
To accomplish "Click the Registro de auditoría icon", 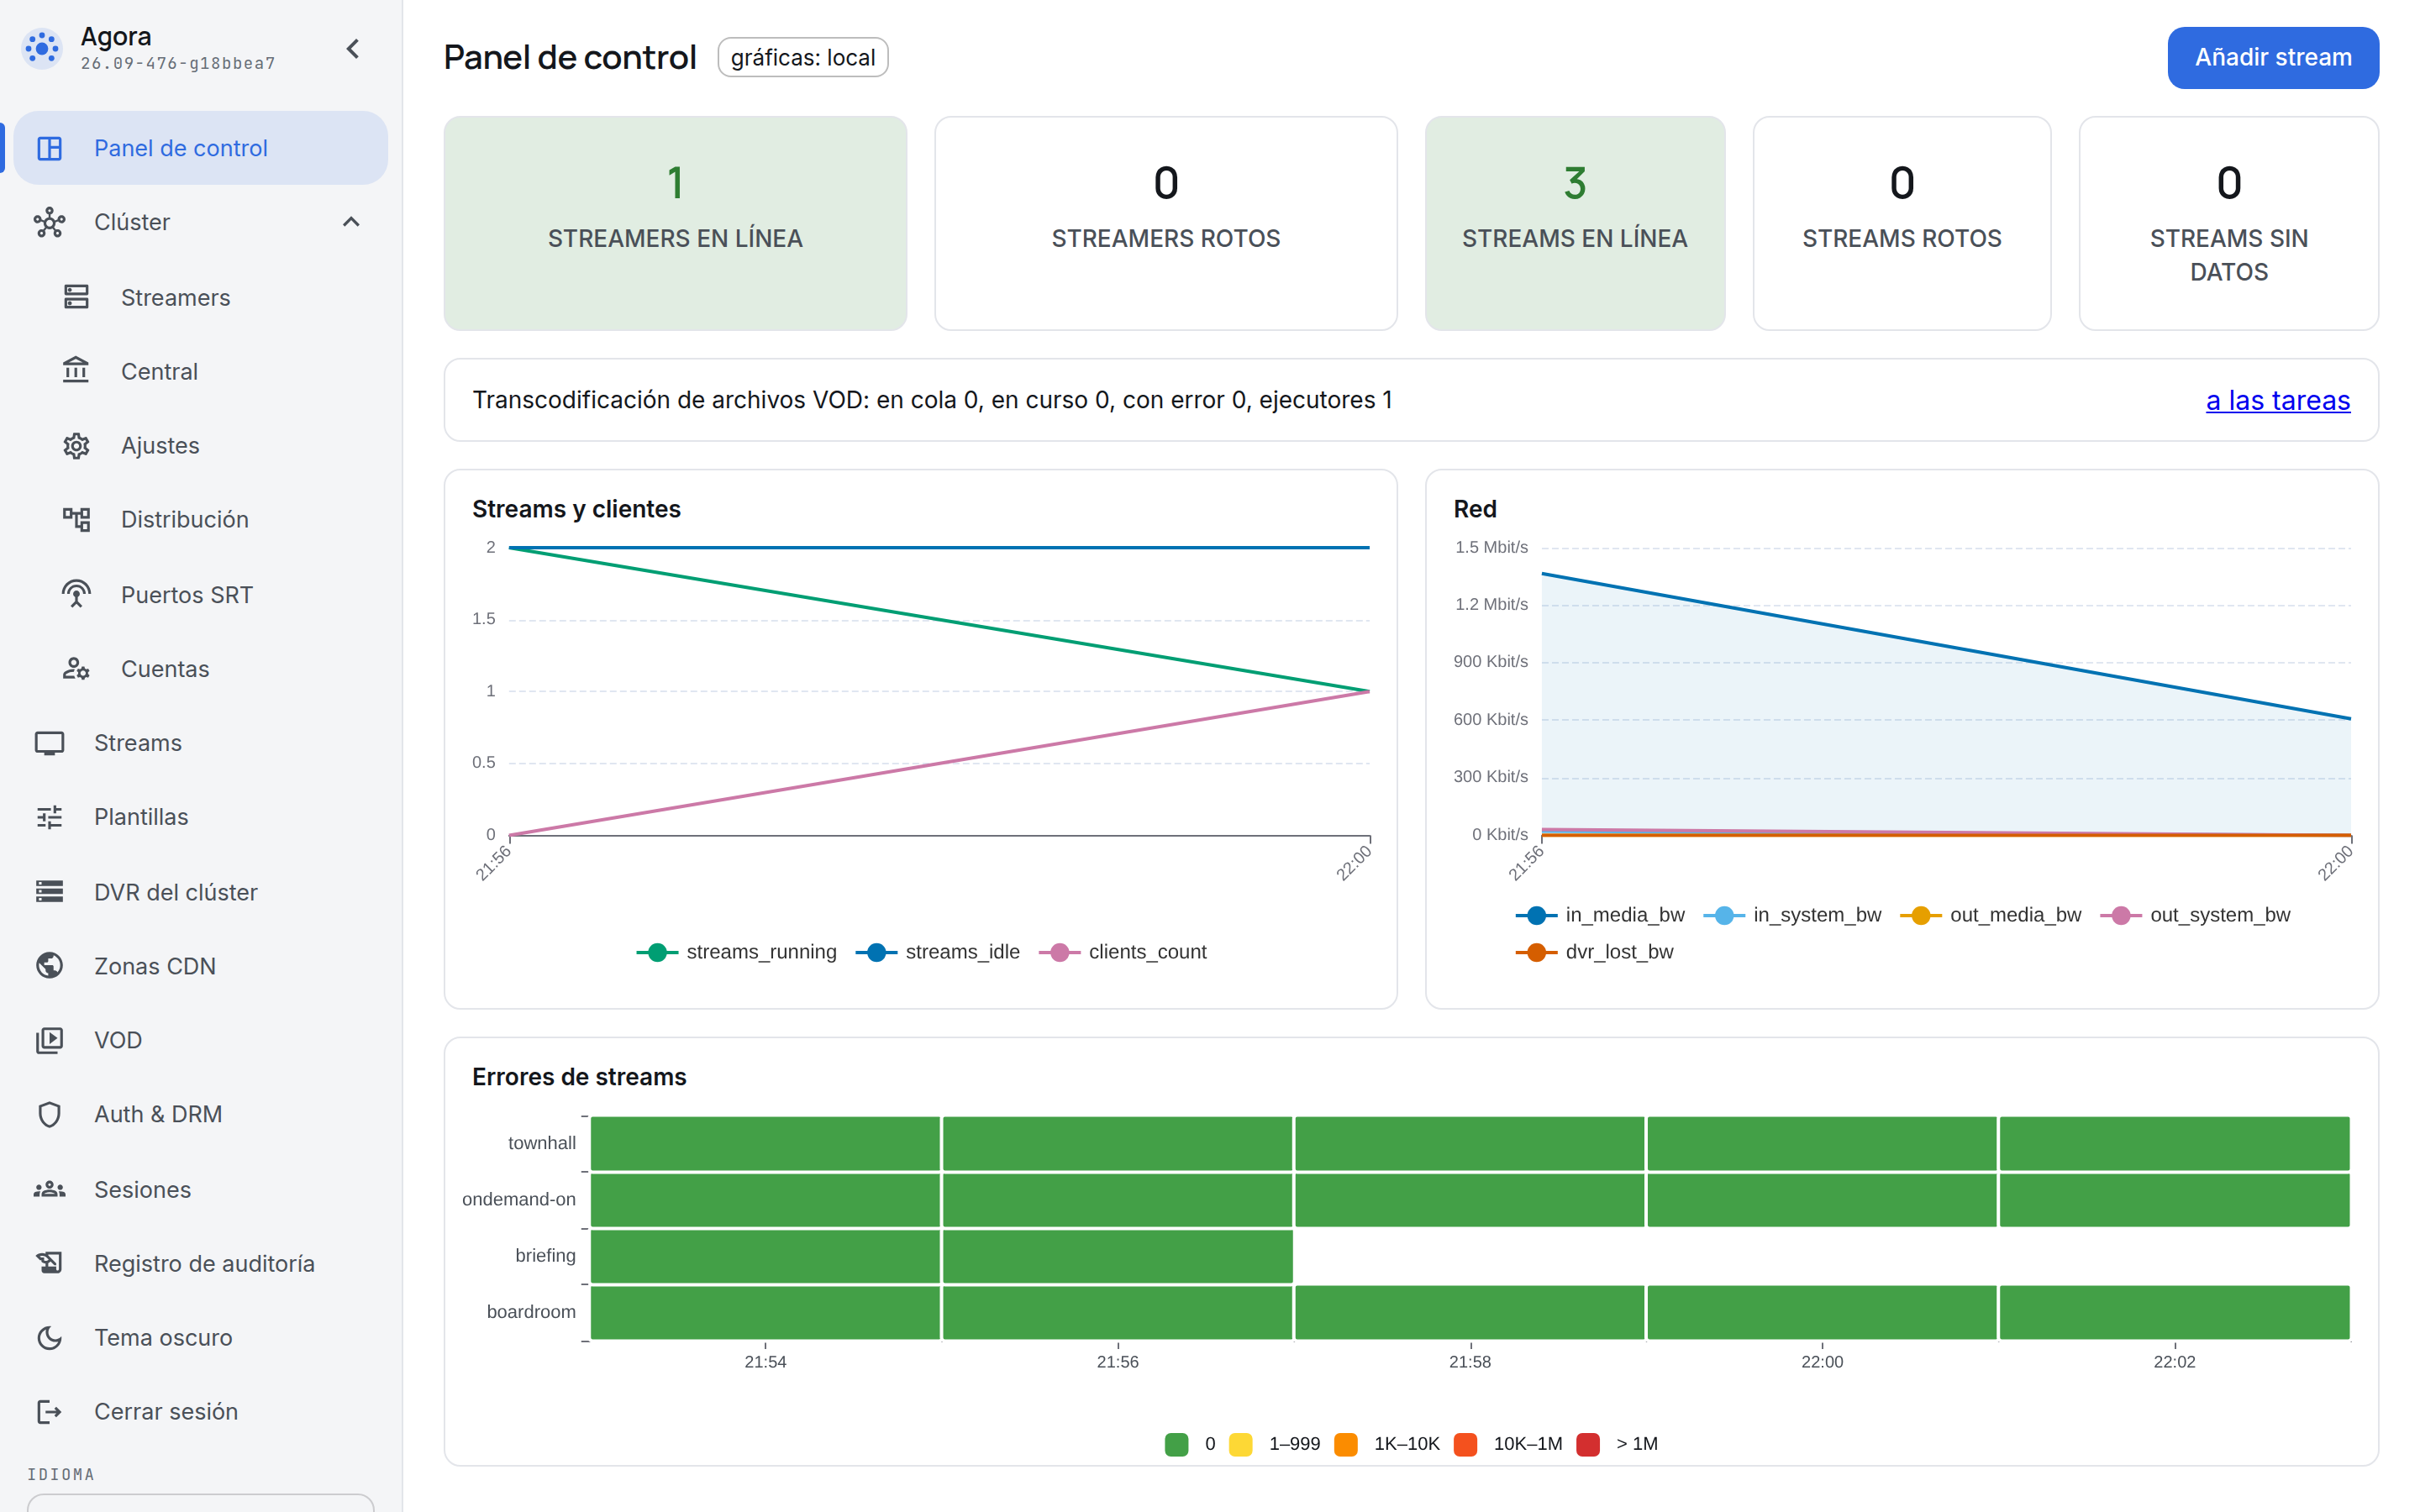I will coord(49,1262).
